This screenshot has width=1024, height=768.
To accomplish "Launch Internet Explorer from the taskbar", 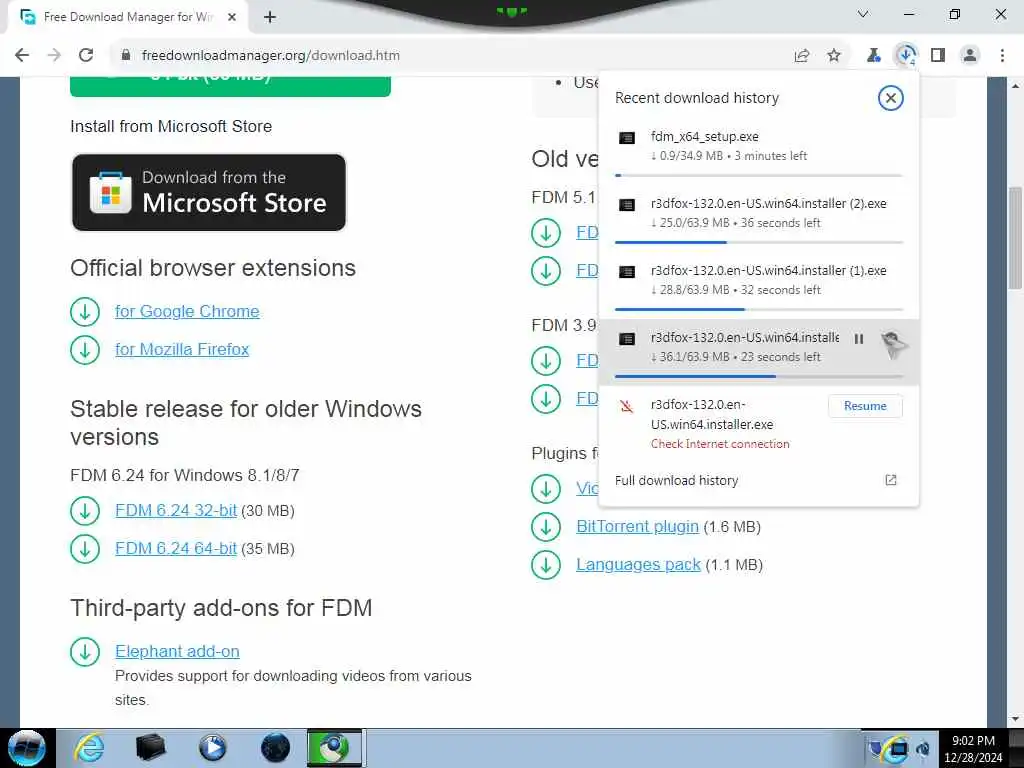I will (x=89, y=748).
